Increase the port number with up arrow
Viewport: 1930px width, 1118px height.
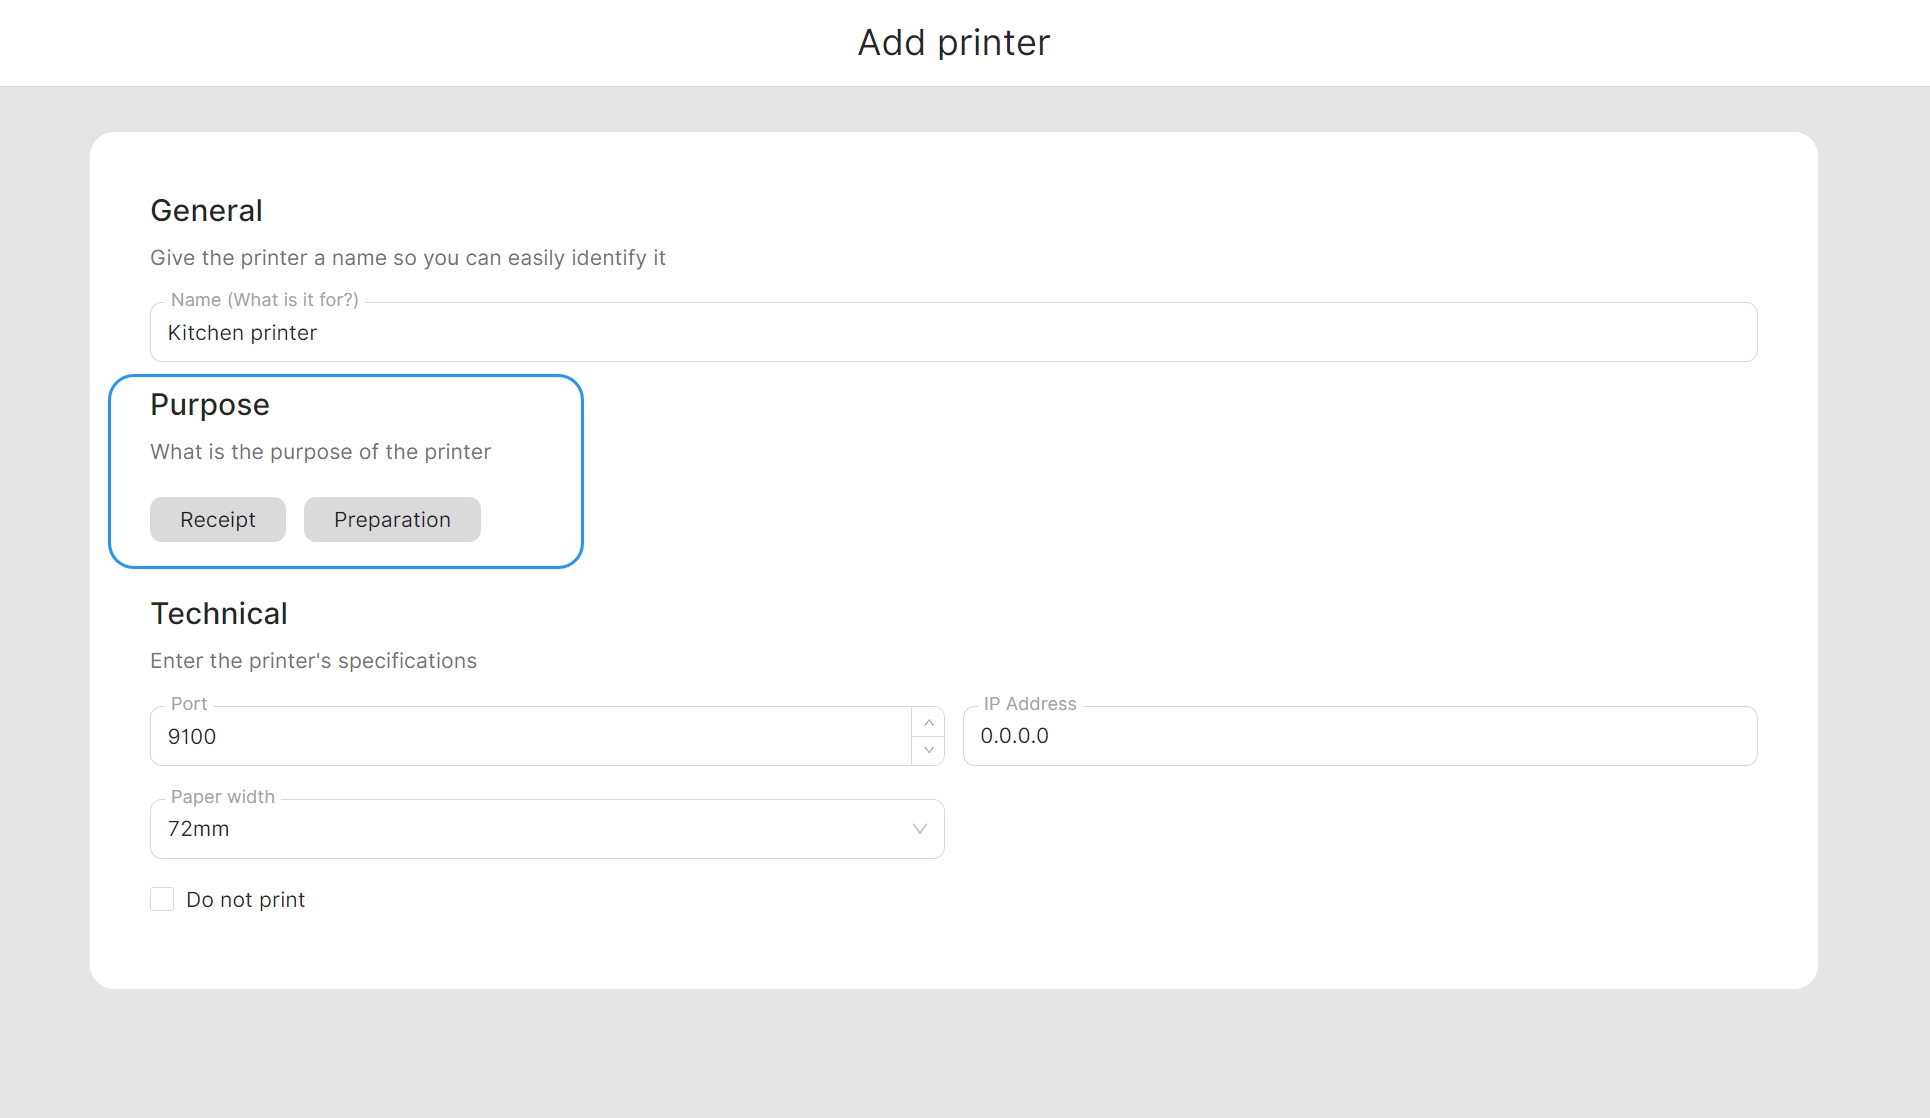(928, 722)
